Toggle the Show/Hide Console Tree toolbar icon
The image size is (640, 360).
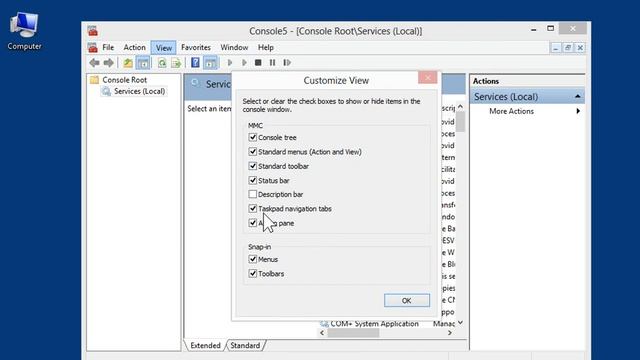(x=143, y=62)
